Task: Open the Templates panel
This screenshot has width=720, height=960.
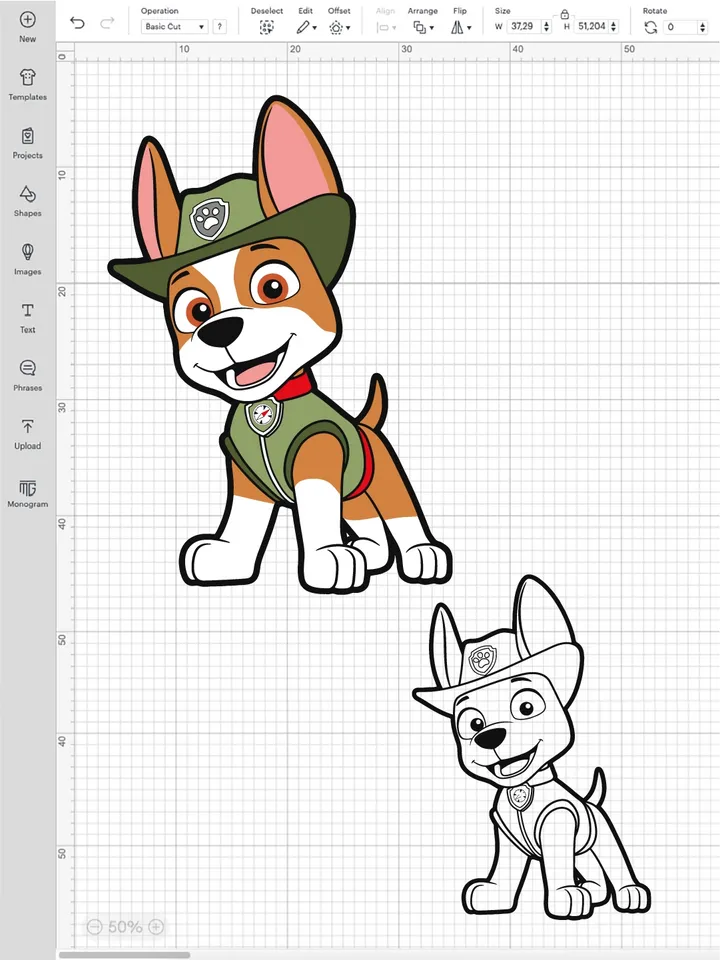Action: [x=27, y=84]
